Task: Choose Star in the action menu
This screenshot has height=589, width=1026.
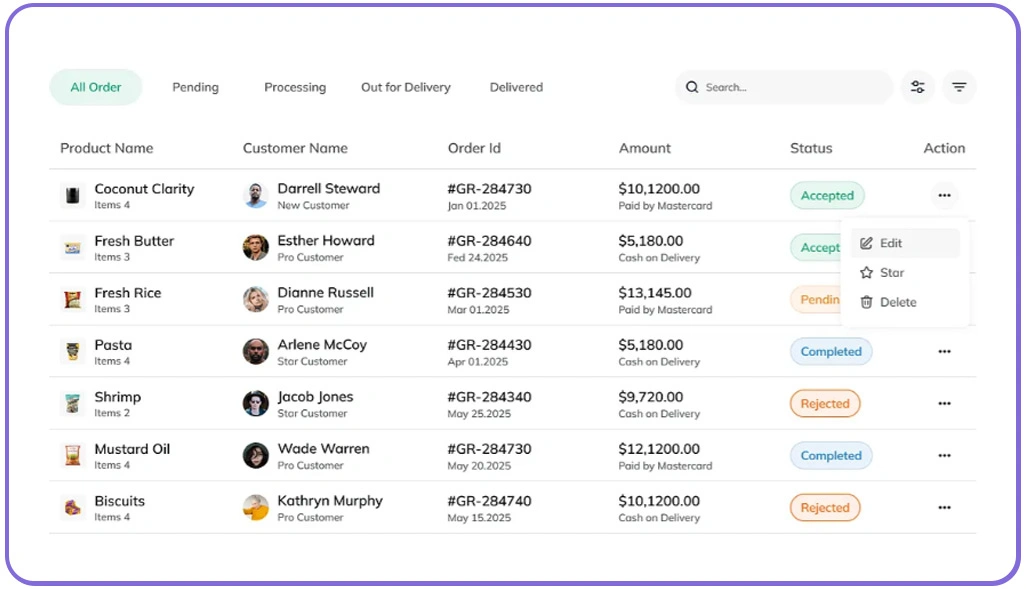Action: (905, 272)
